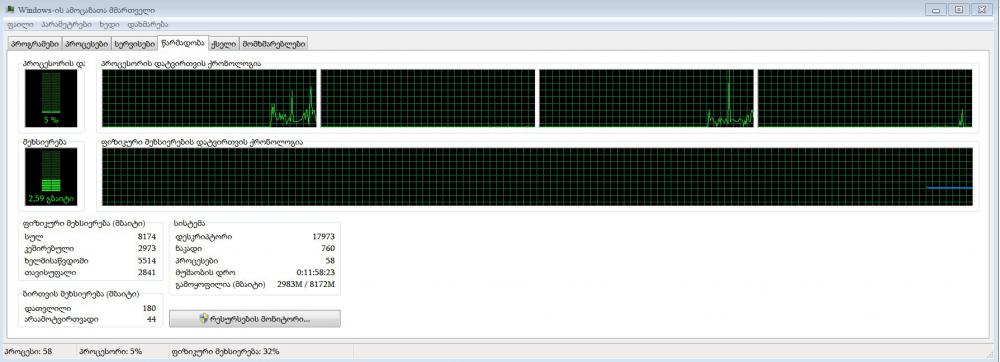Viewport: 1000px width, 362px height.
Task: Click the პროცესები value 58 in სისტემა group
Action: coord(330,261)
